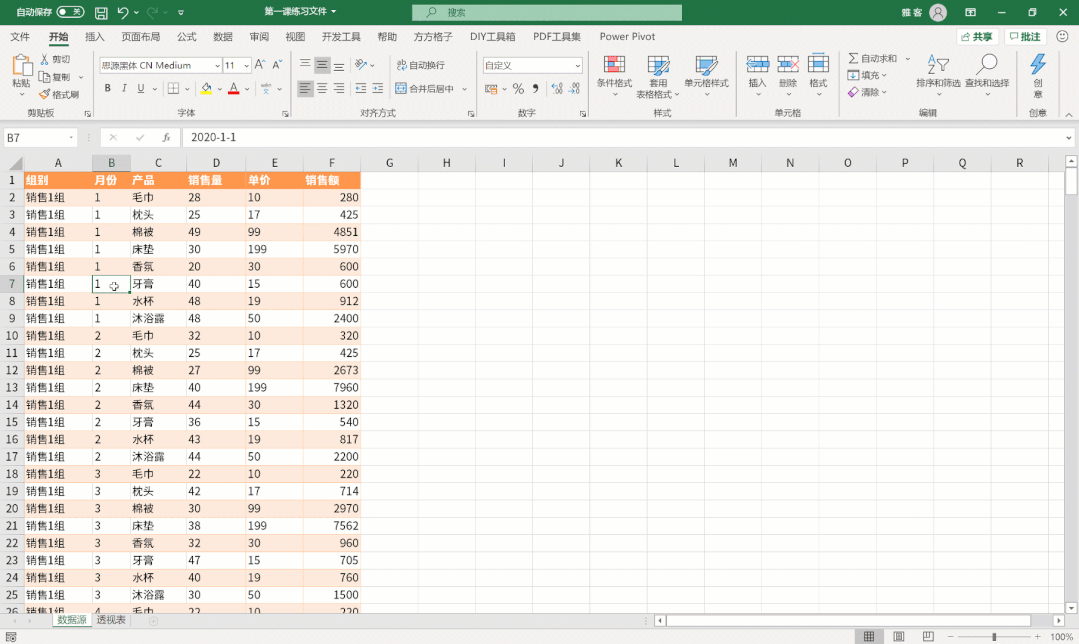Open the number format (自定义) dropdown
The image size is (1079, 644).
[577, 65]
